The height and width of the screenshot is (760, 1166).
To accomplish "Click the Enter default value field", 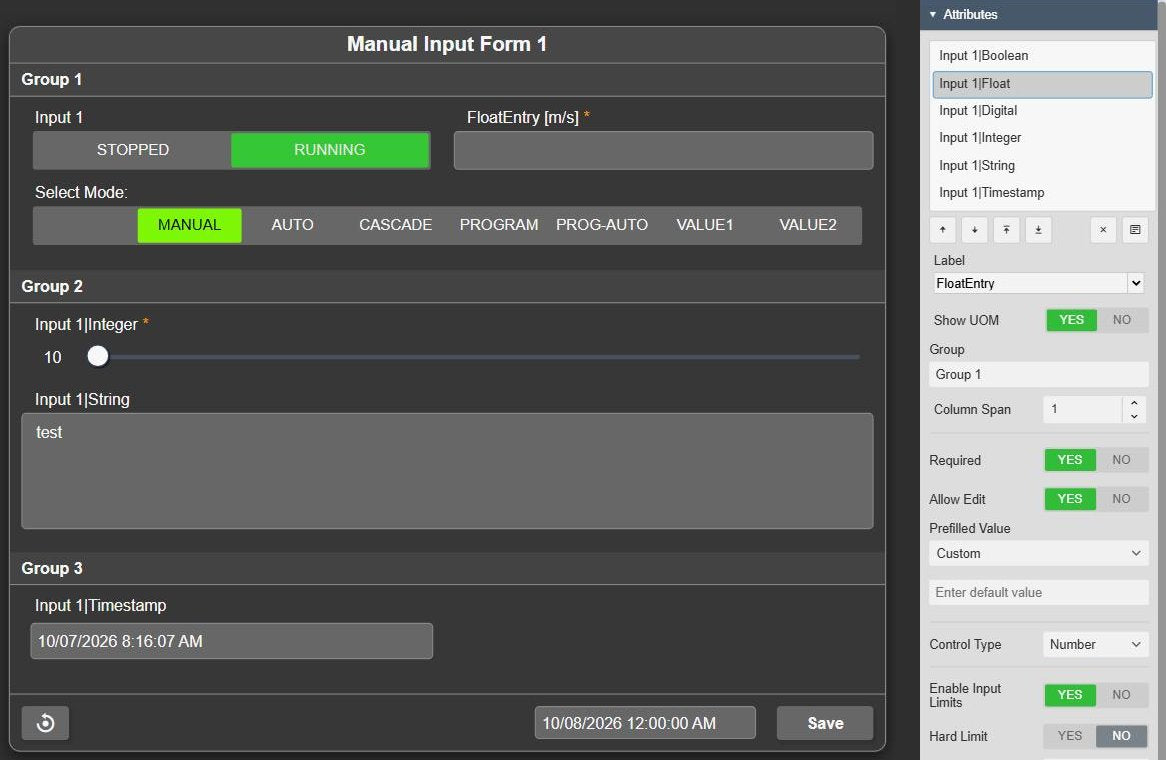I will [x=1038, y=593].
